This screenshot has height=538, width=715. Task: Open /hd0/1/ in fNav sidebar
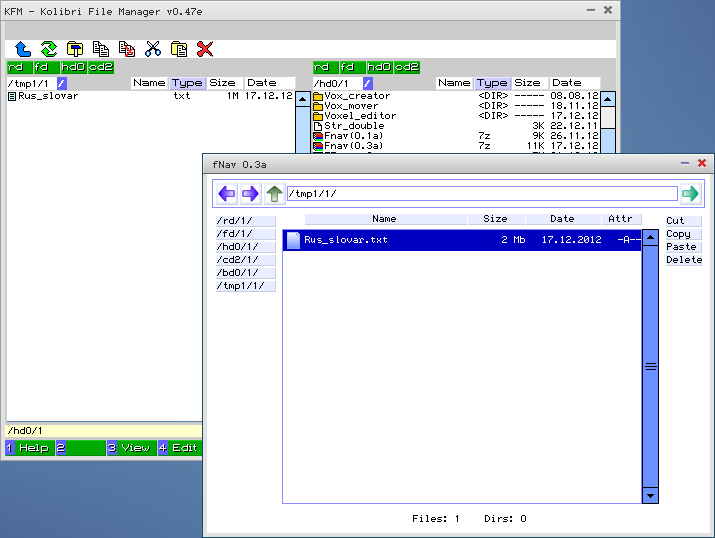click(245, 246)
